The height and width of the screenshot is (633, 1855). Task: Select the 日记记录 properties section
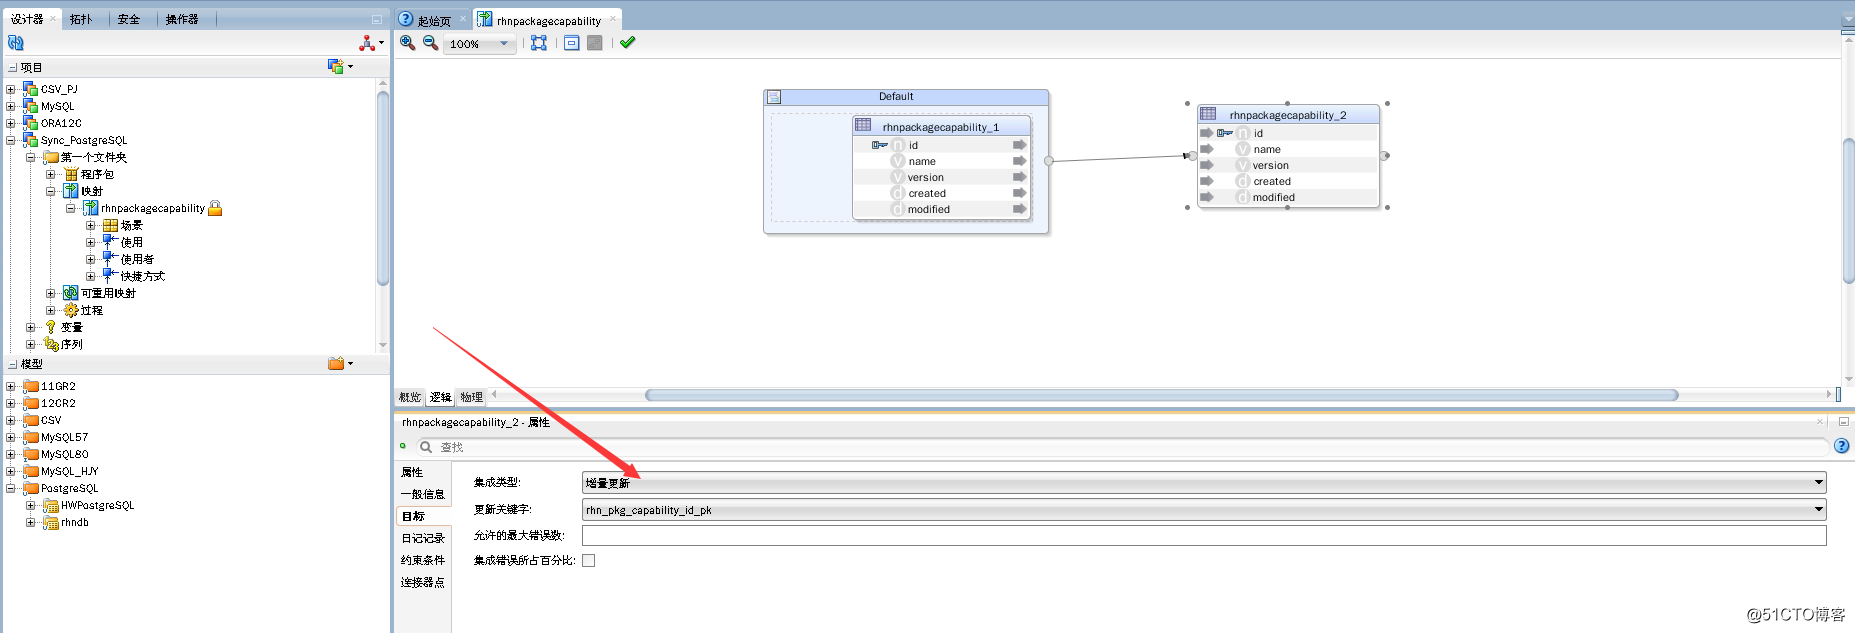pyautogui.click(x=423, y=538)
